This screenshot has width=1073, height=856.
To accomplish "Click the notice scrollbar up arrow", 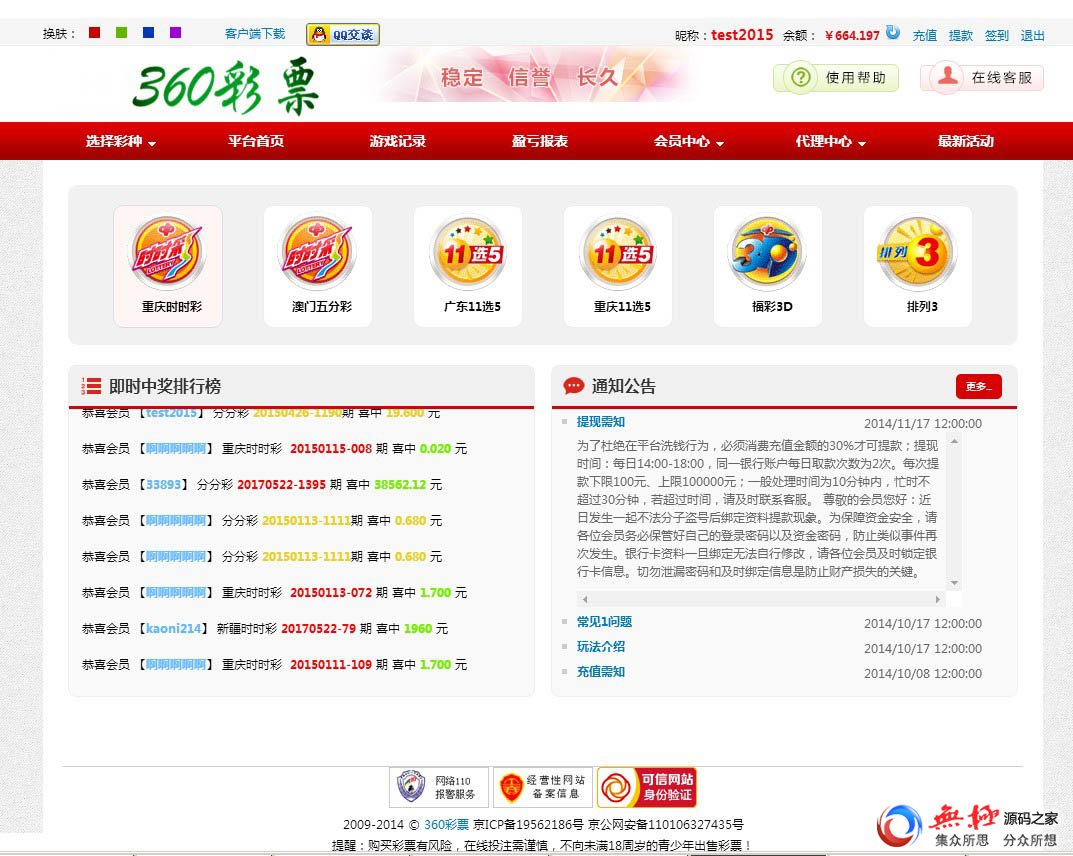I will [x=954, y=441].
